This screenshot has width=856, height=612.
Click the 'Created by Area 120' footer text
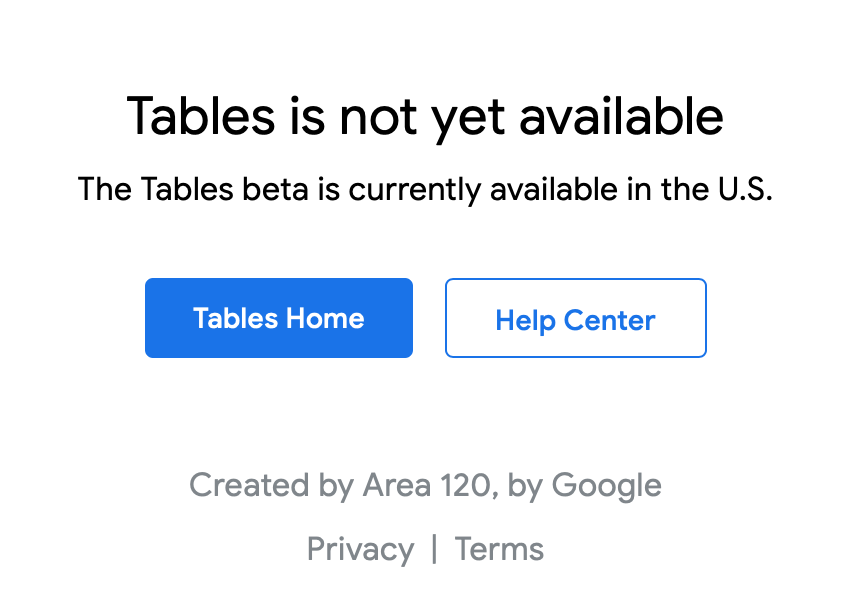pyautogui.click(x=425, y=485)
